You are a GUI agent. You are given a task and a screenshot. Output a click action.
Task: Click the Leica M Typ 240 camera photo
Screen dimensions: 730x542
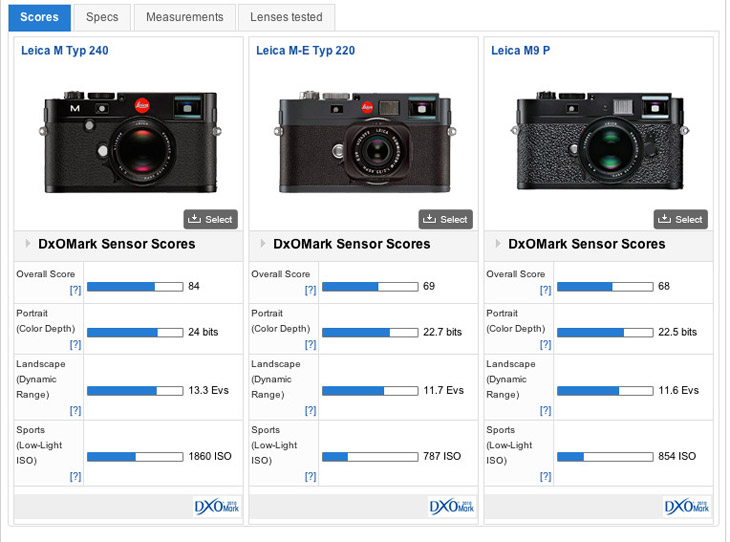[x=130, y=142]
